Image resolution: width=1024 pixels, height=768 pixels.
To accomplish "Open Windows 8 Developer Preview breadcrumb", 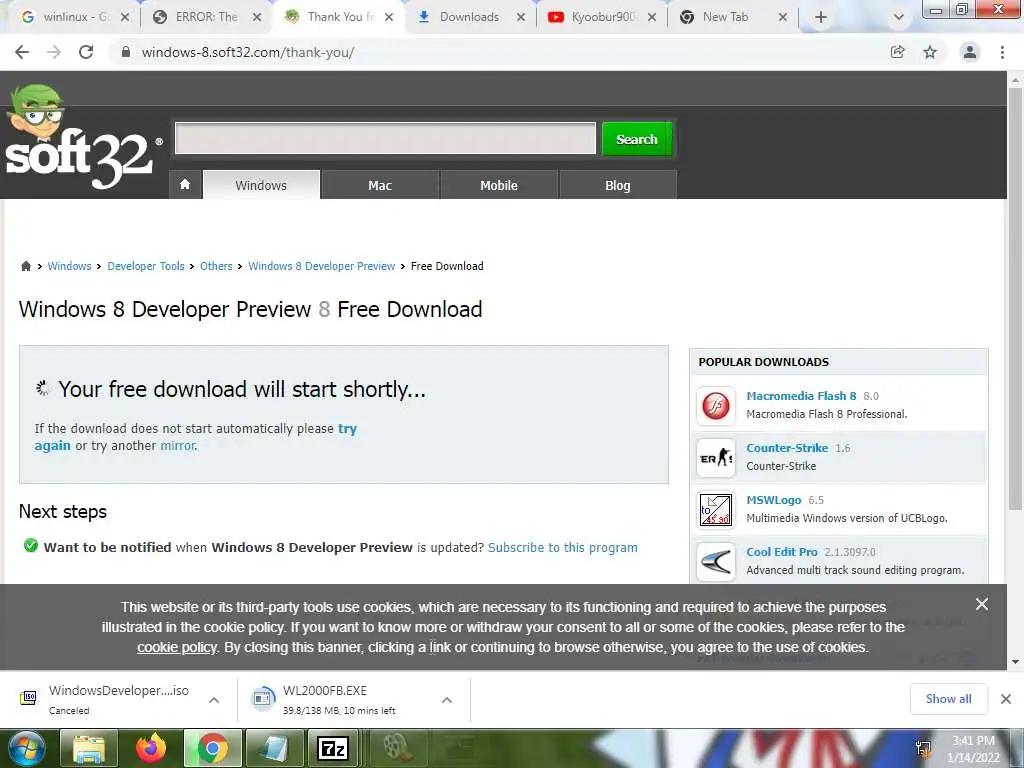I will [x=321, y=266].
